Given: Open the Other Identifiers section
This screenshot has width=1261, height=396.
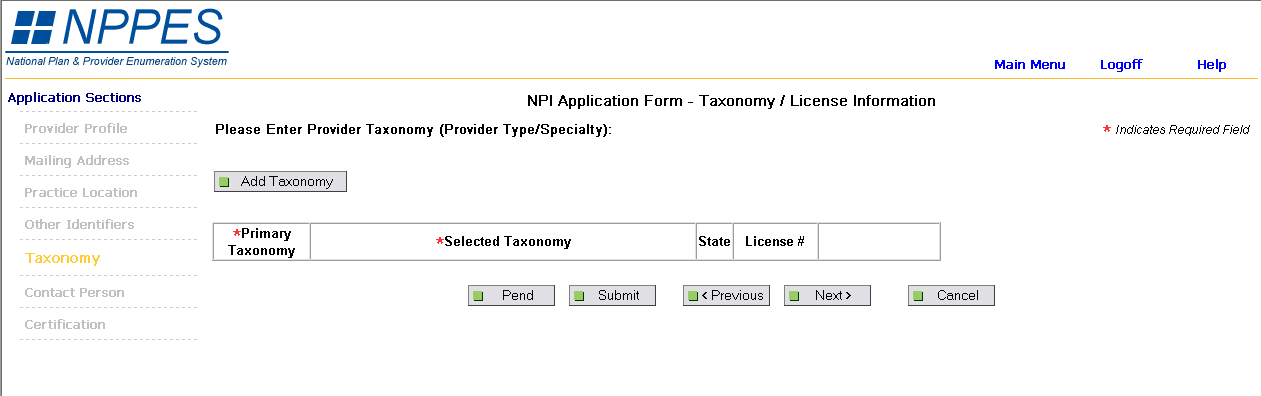Looking at the screenshot, I should tap(79, 225).
